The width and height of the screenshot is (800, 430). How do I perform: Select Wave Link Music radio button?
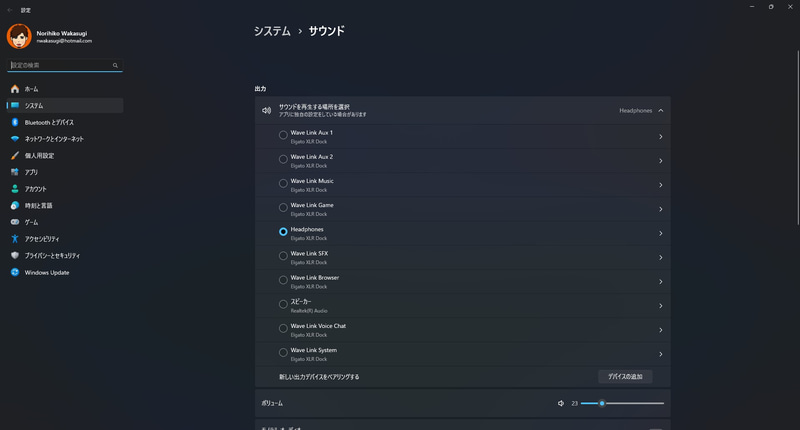283,183
